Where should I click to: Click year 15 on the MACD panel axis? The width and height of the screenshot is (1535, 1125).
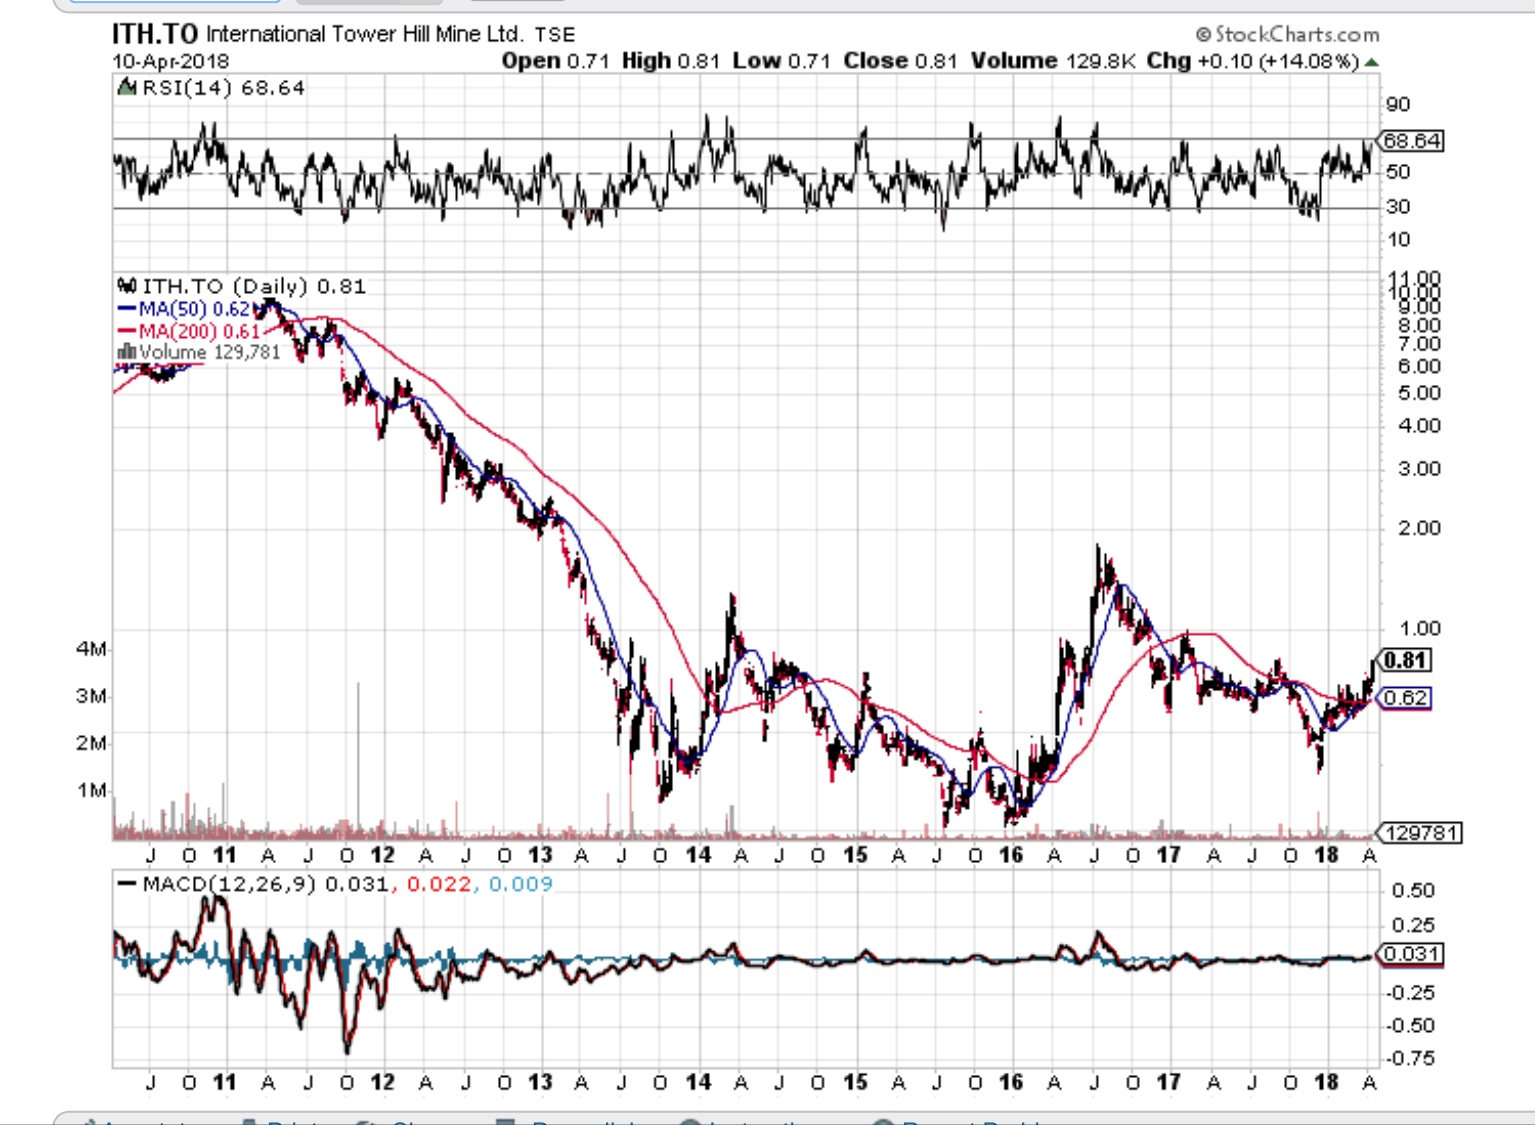tap(855, 1082)
